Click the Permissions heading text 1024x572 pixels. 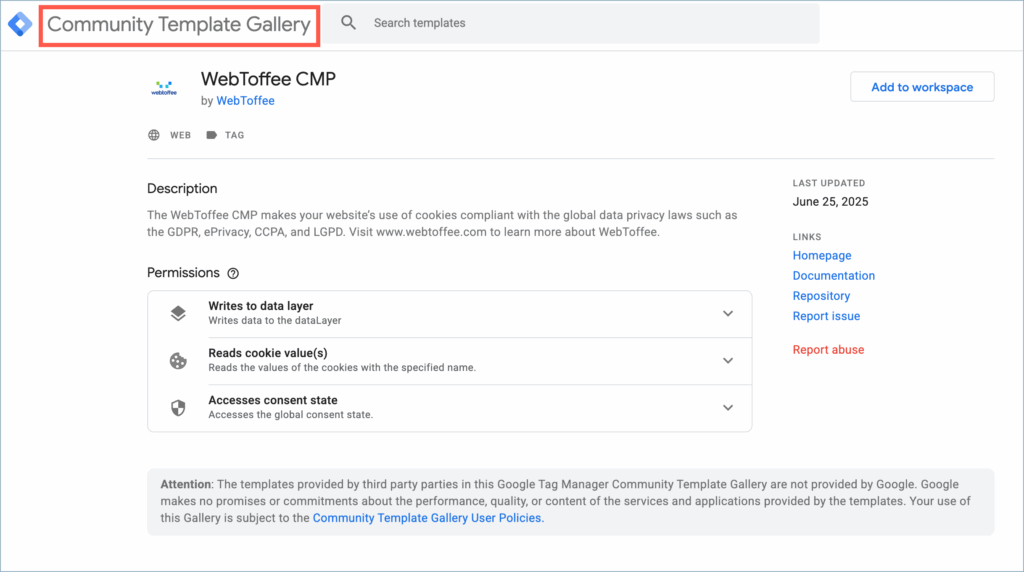click(183, 273)
